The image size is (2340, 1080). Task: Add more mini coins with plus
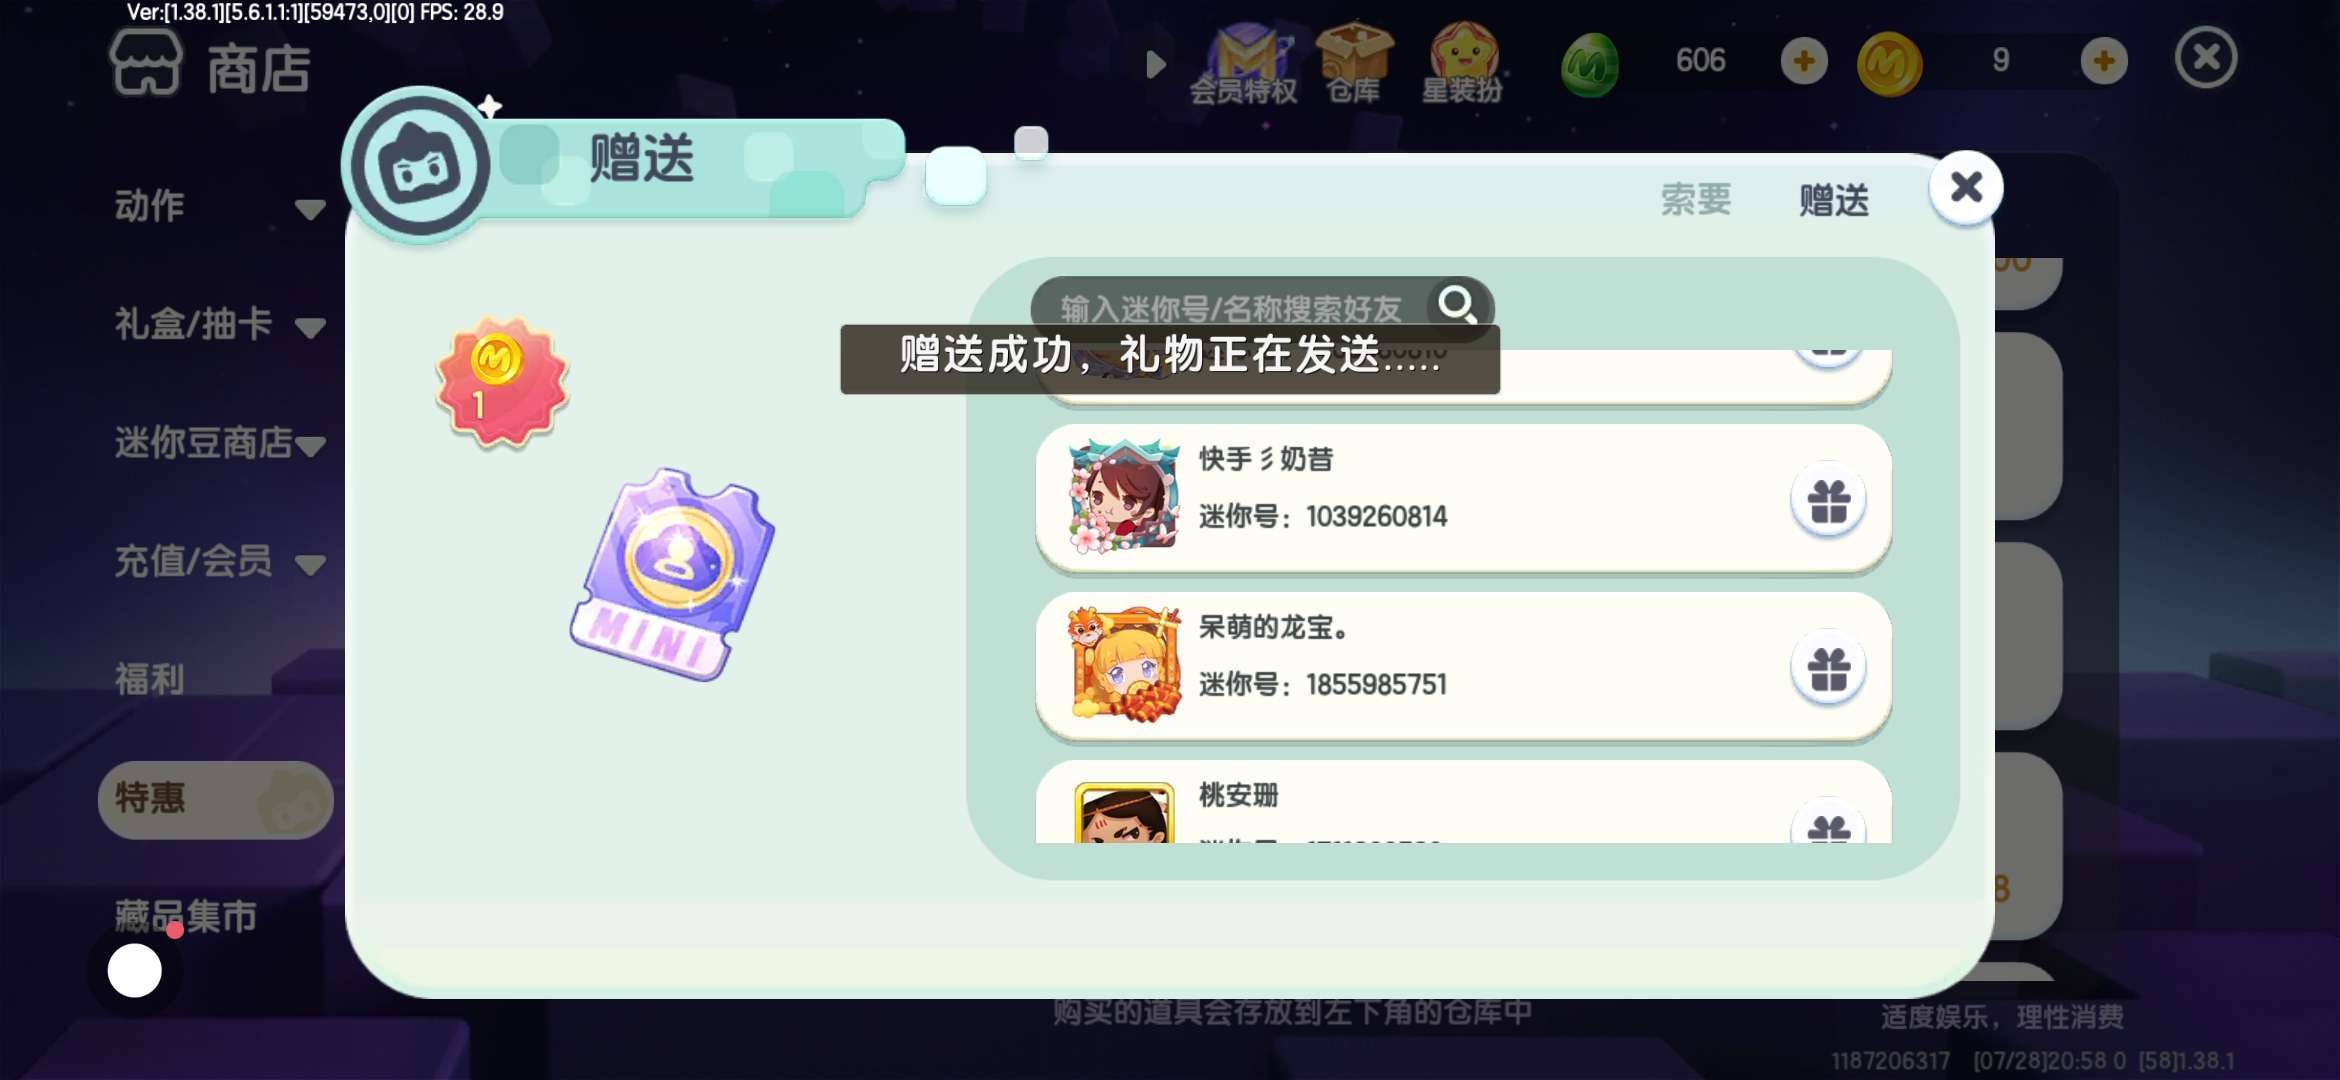tap(2103, 61)
